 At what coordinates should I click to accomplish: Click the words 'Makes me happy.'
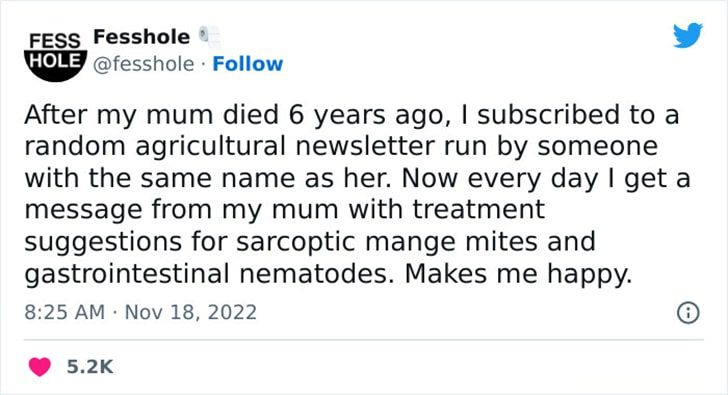click(x=518, y=274)
